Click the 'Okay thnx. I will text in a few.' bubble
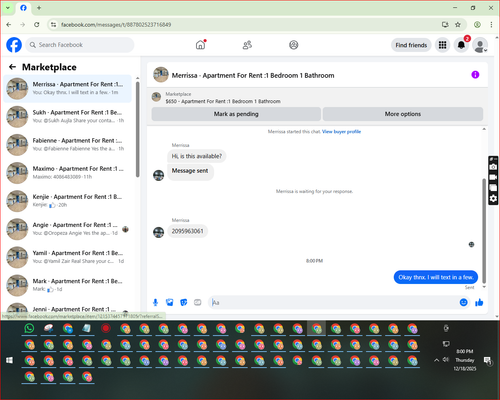The image size is (500, 400). click(x=436, y=277)
